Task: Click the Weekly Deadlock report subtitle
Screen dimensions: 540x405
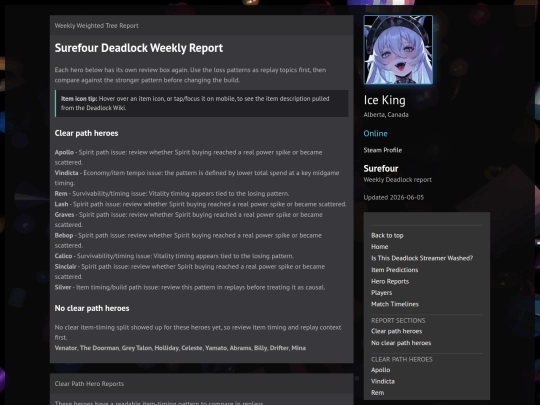Action: tap(397, 180)
